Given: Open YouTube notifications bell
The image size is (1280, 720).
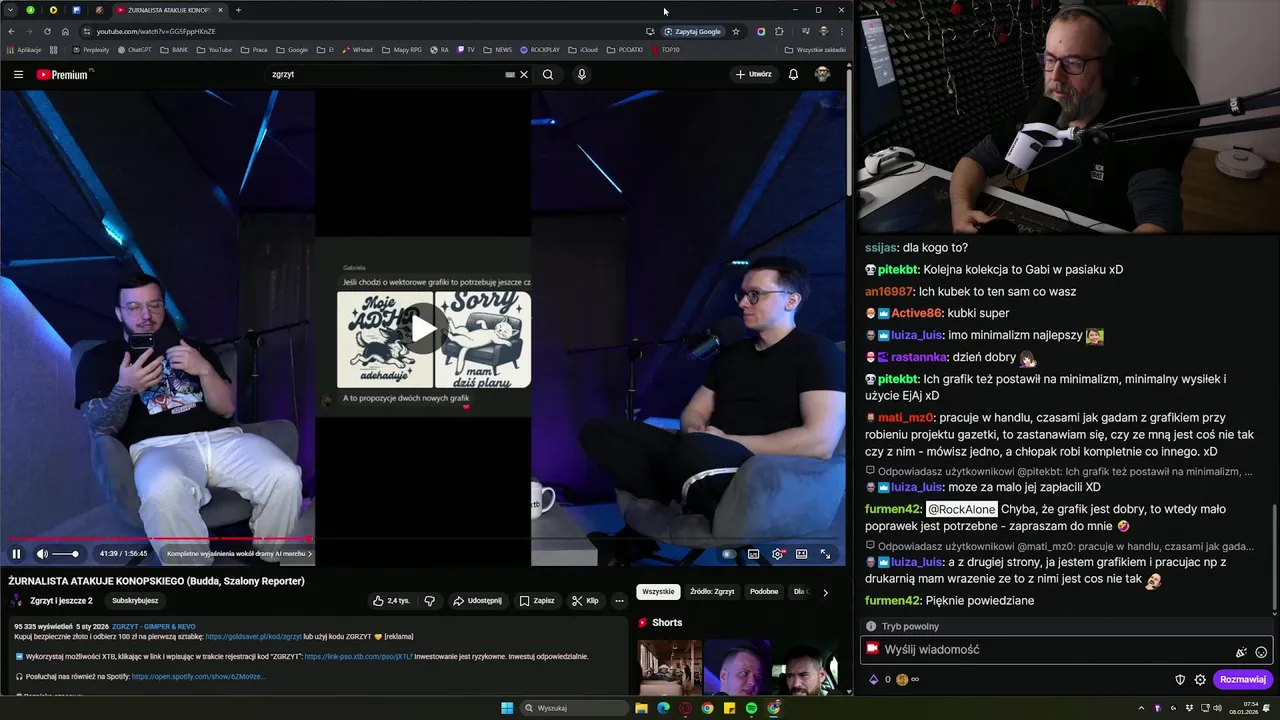Looking at the screenshot, I should pyautogui.click(x=793, y=74).
